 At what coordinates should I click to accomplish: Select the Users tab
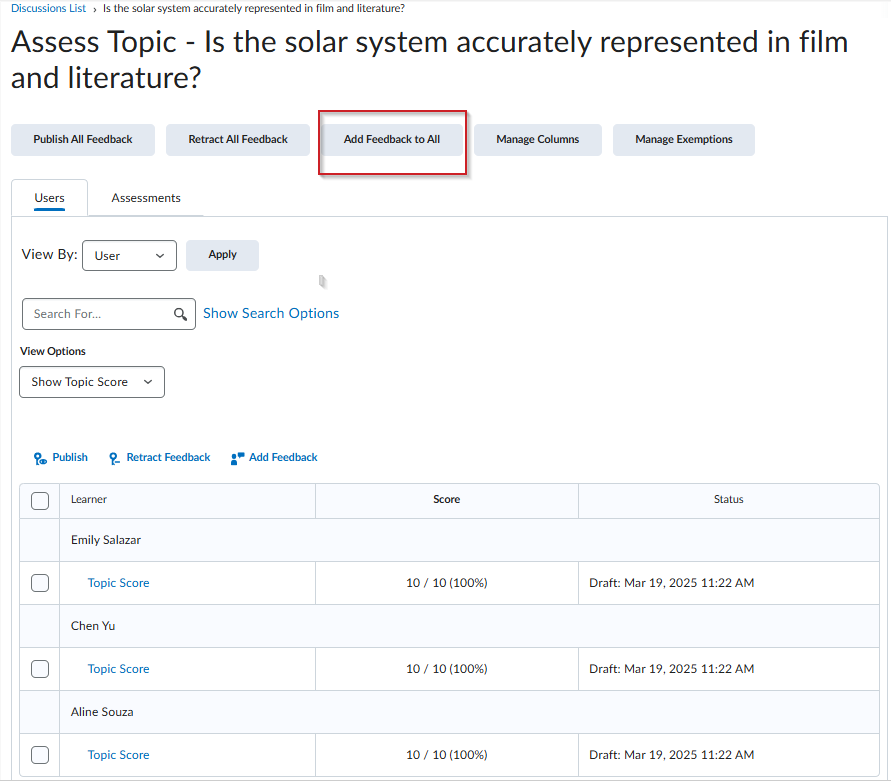click(49, 198)
